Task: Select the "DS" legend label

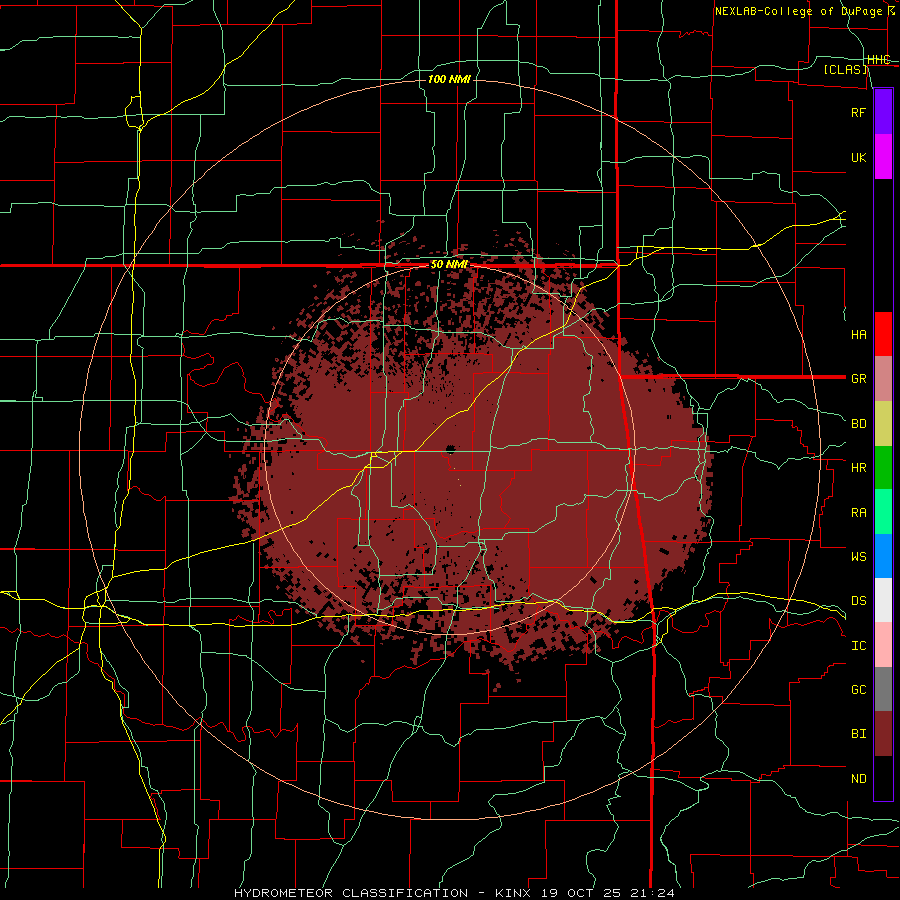Action: point(858,600)
